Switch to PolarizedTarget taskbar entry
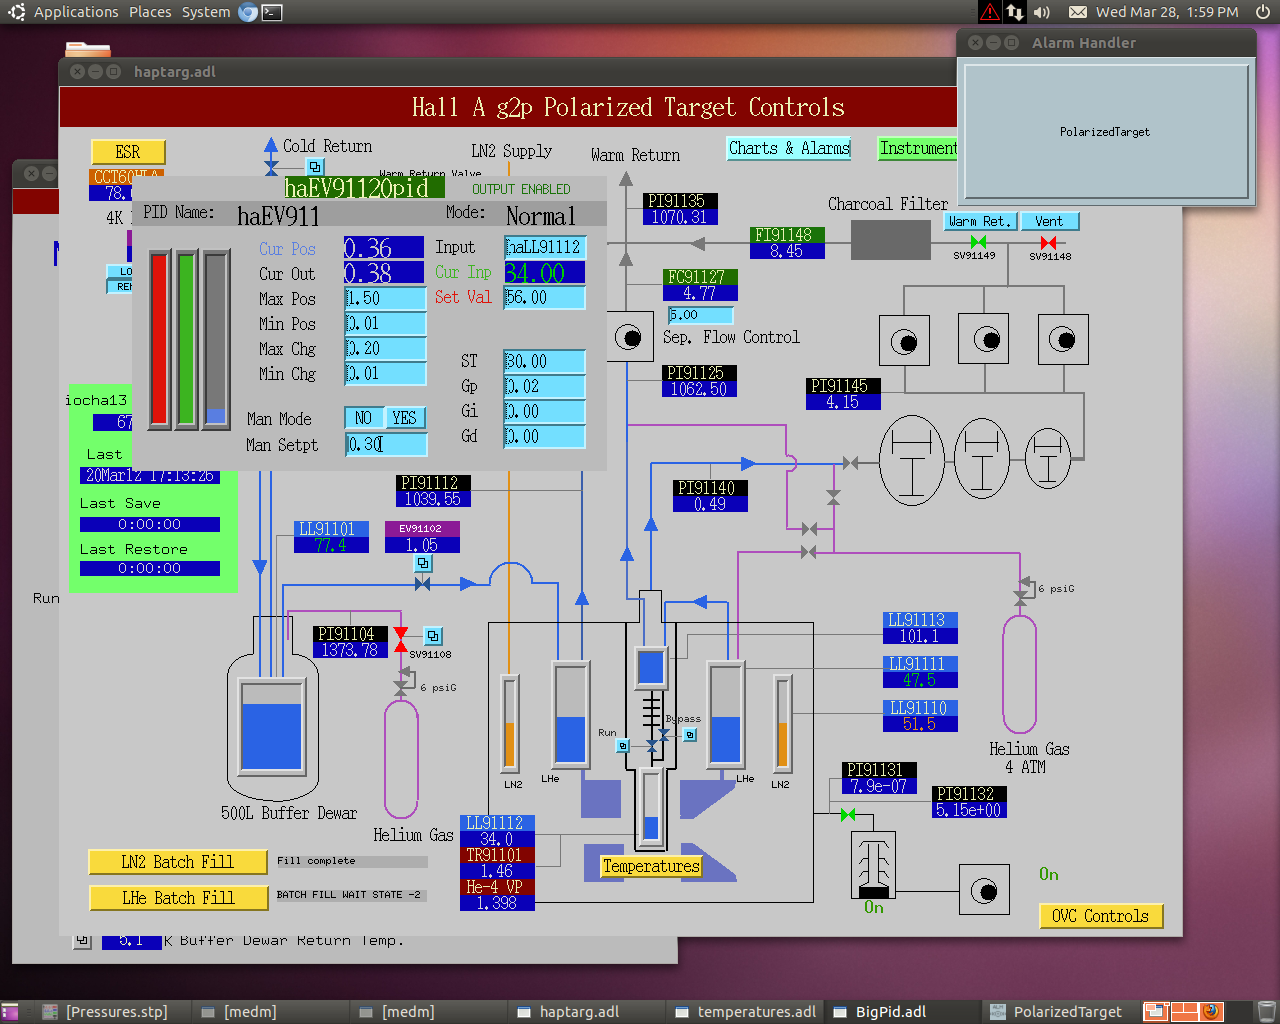Image resolution: width=1280 pixels, height=1024 pixels. [1062, 1012]
